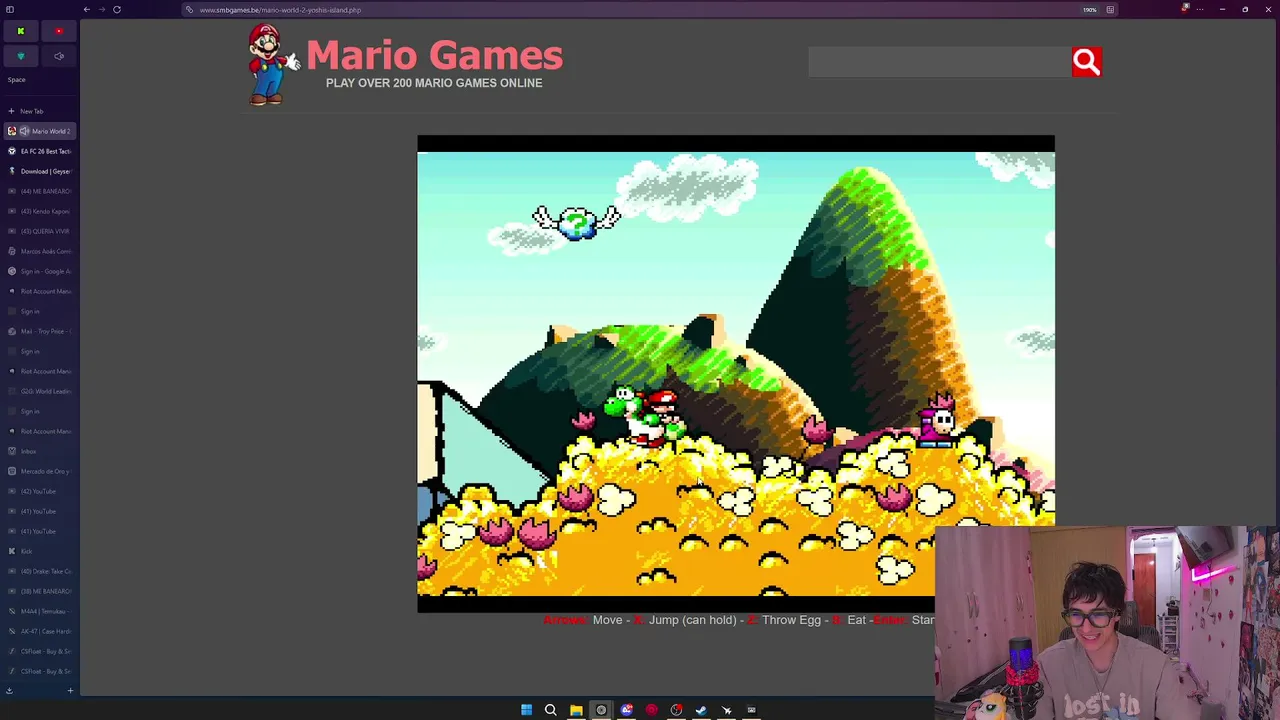Viewport: 1280px width, 720px height.
Task: Click the red search magnifier icon
Action: coord(1086,62)
